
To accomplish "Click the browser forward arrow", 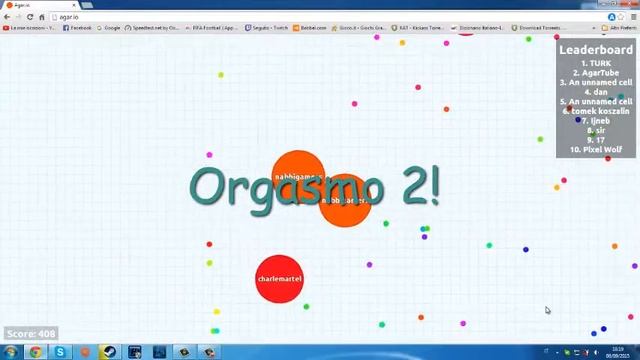I will click(18, 17).
